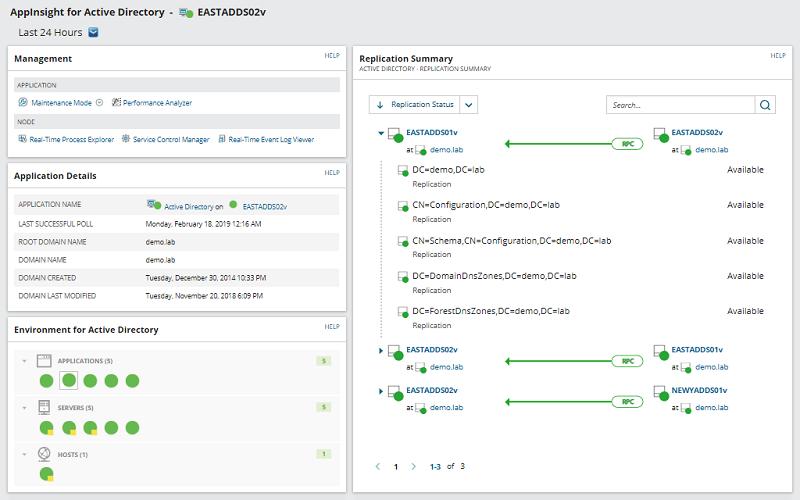Open the Replication Status sort dropdown
Image resolution: width=800 pixels, height=500 pixels.
tap(468, 105)
